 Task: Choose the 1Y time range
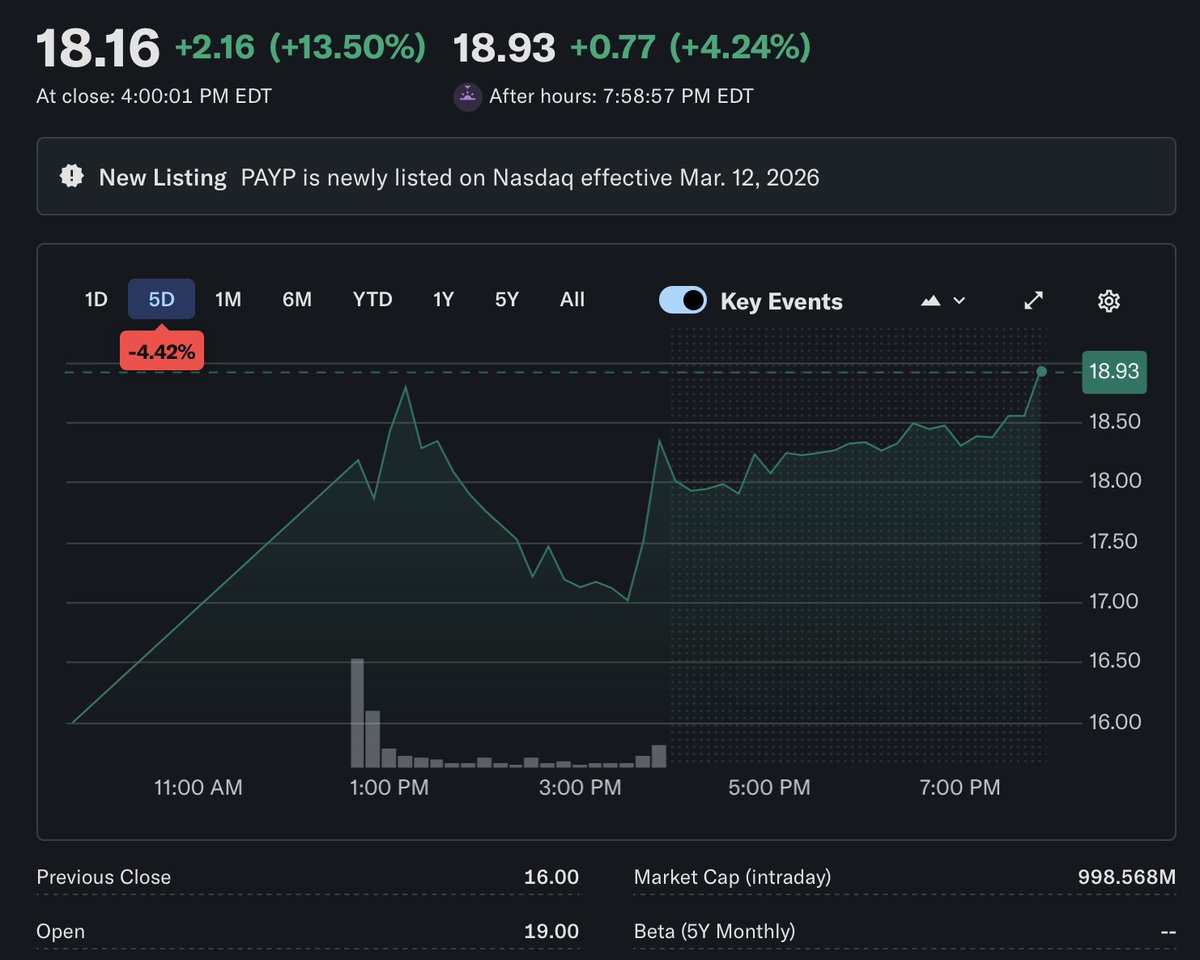click(x=443, y=299)
